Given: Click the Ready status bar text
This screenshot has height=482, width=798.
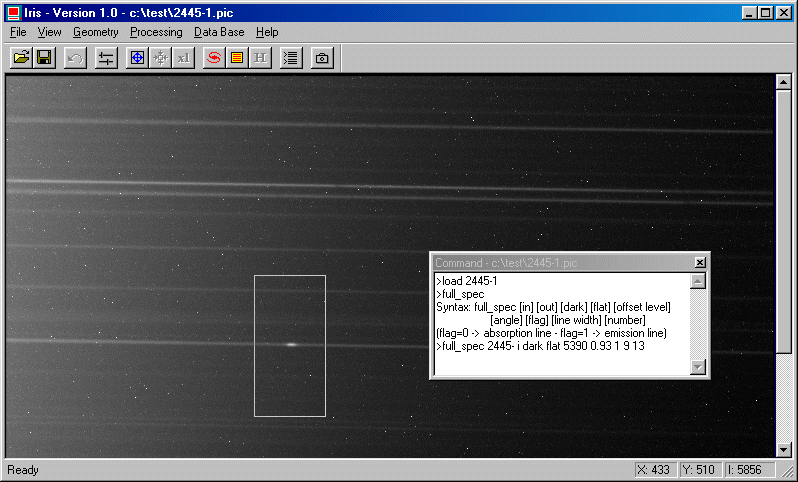Looking at the screenshot, I should 23,470.
